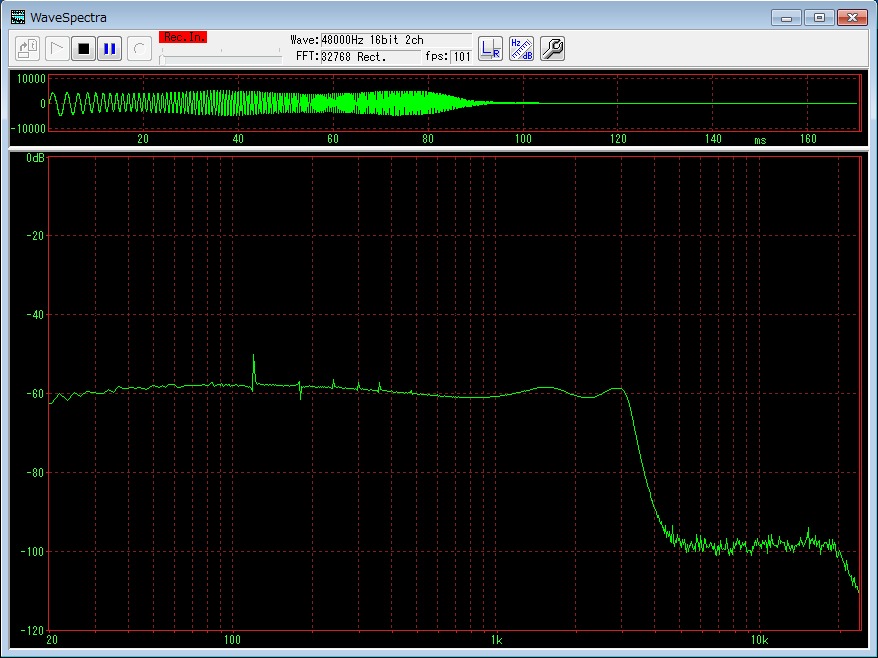Click the fps value box
878x658 pixels.
(x=461, y=57)
